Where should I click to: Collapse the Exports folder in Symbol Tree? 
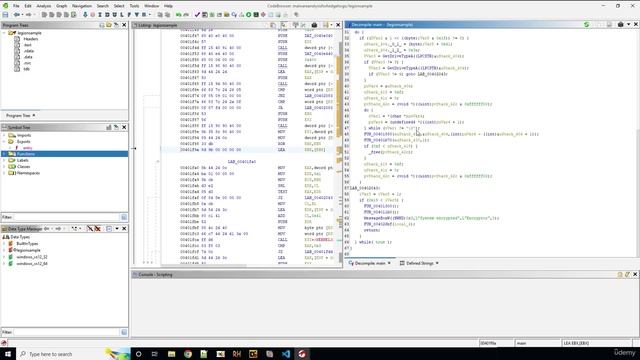click(x=4, y=142)
